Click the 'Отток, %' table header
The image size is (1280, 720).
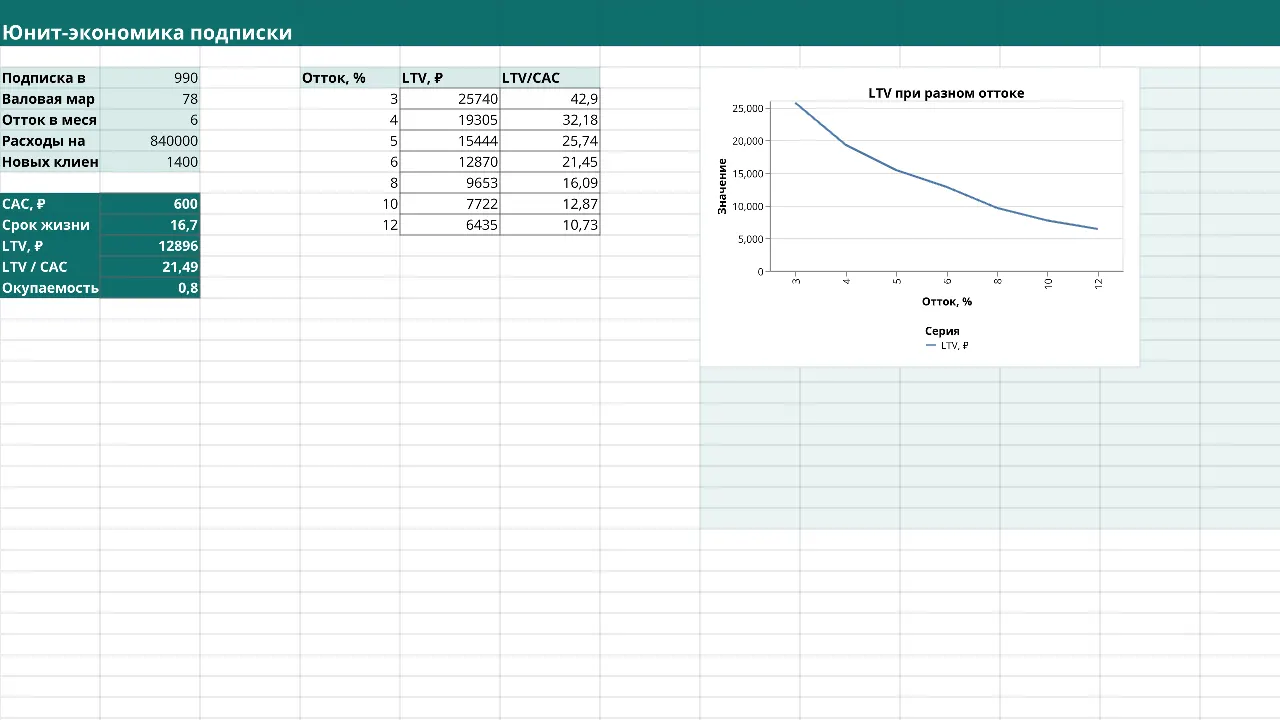(350, 78)
